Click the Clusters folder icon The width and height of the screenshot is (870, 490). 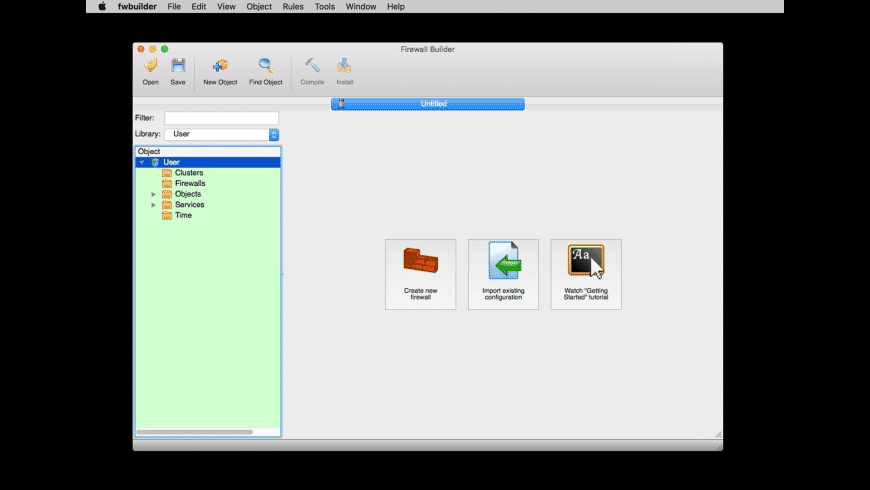coord(166,173)
